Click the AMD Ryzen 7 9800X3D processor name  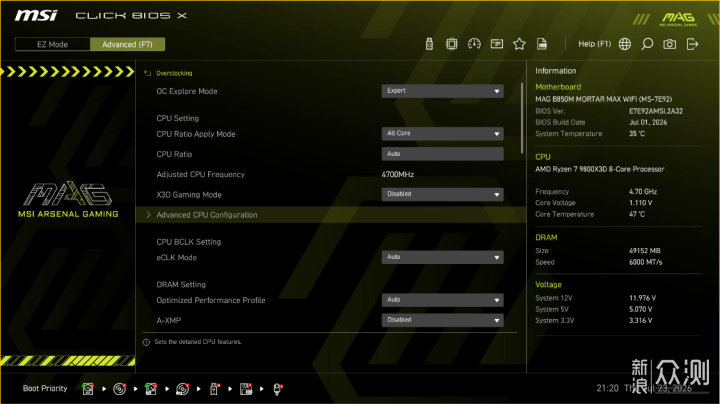pos(600,169)
